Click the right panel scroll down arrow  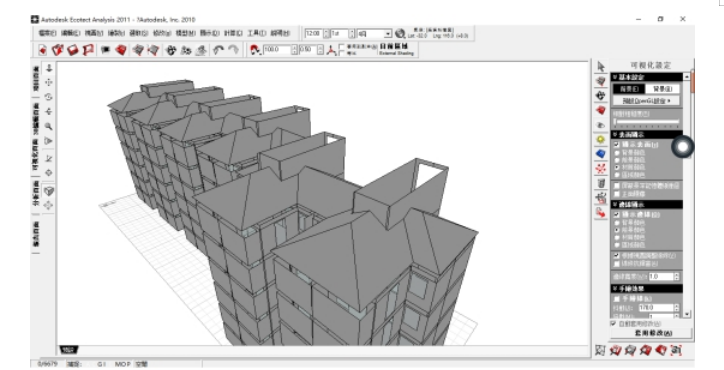pyautogui.click(x=688, y=314)
